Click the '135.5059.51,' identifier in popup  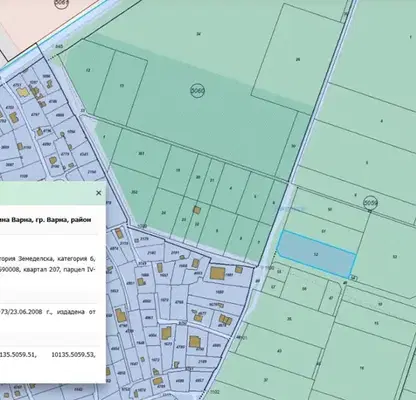18,355
